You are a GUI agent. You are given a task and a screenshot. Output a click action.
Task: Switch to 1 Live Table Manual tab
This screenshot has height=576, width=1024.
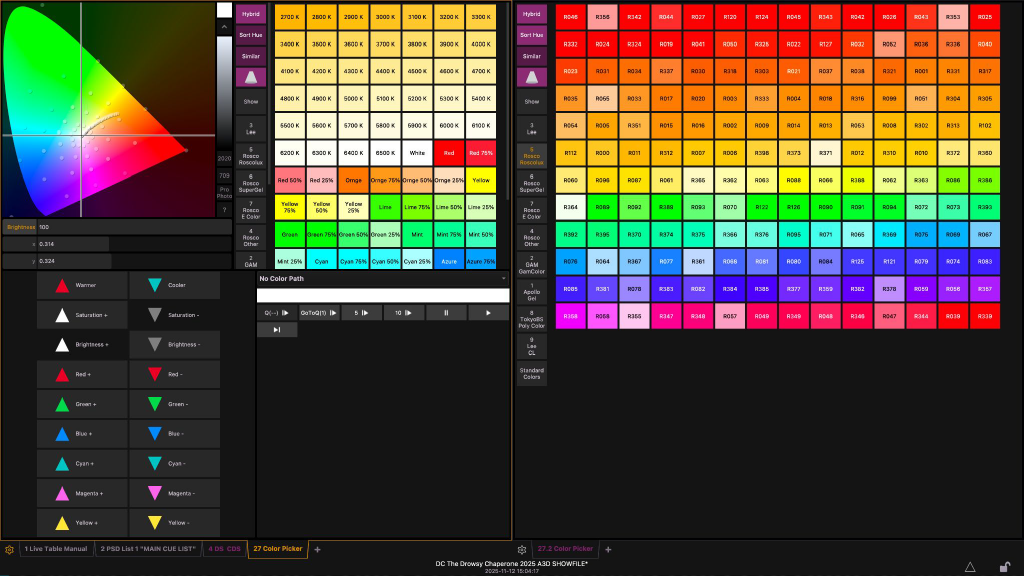[x=56, y=549]
